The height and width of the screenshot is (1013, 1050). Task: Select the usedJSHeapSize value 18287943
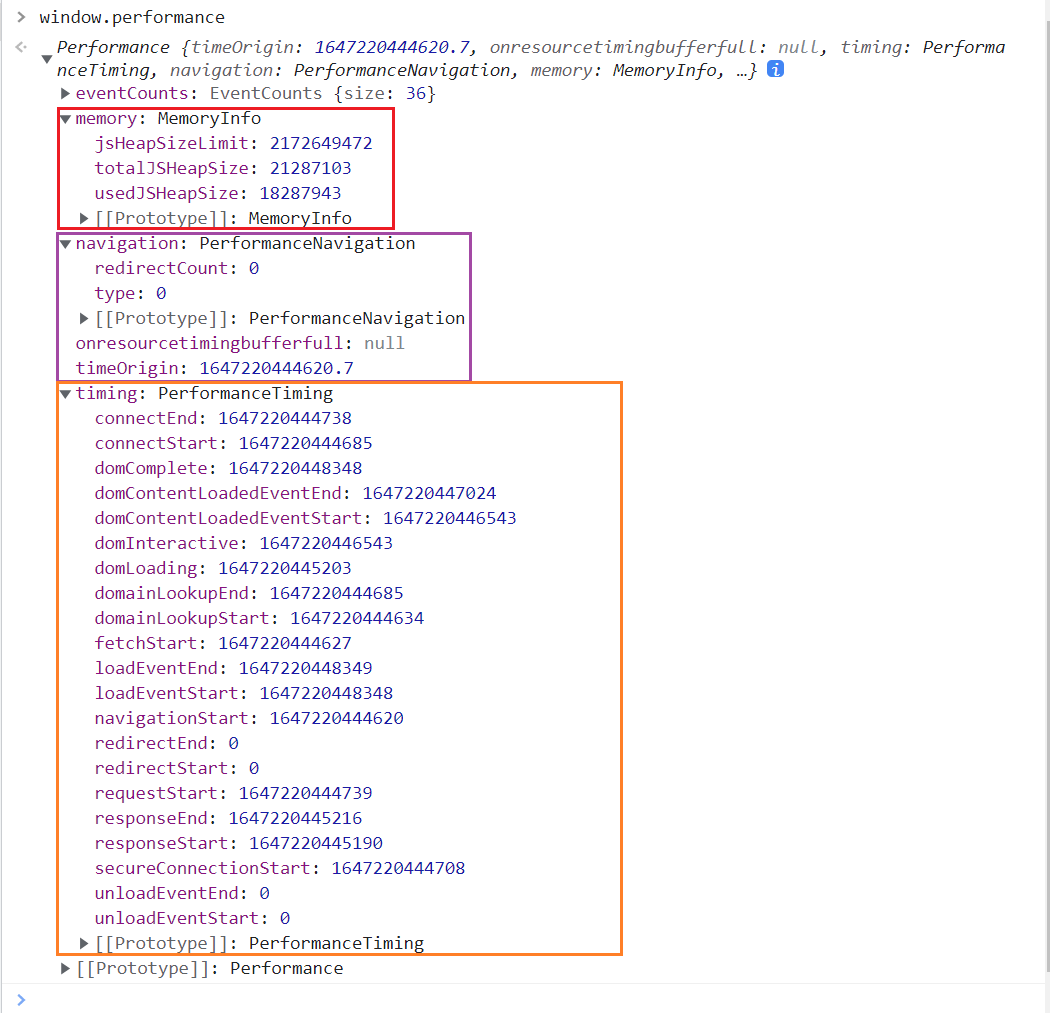[300, 193]
